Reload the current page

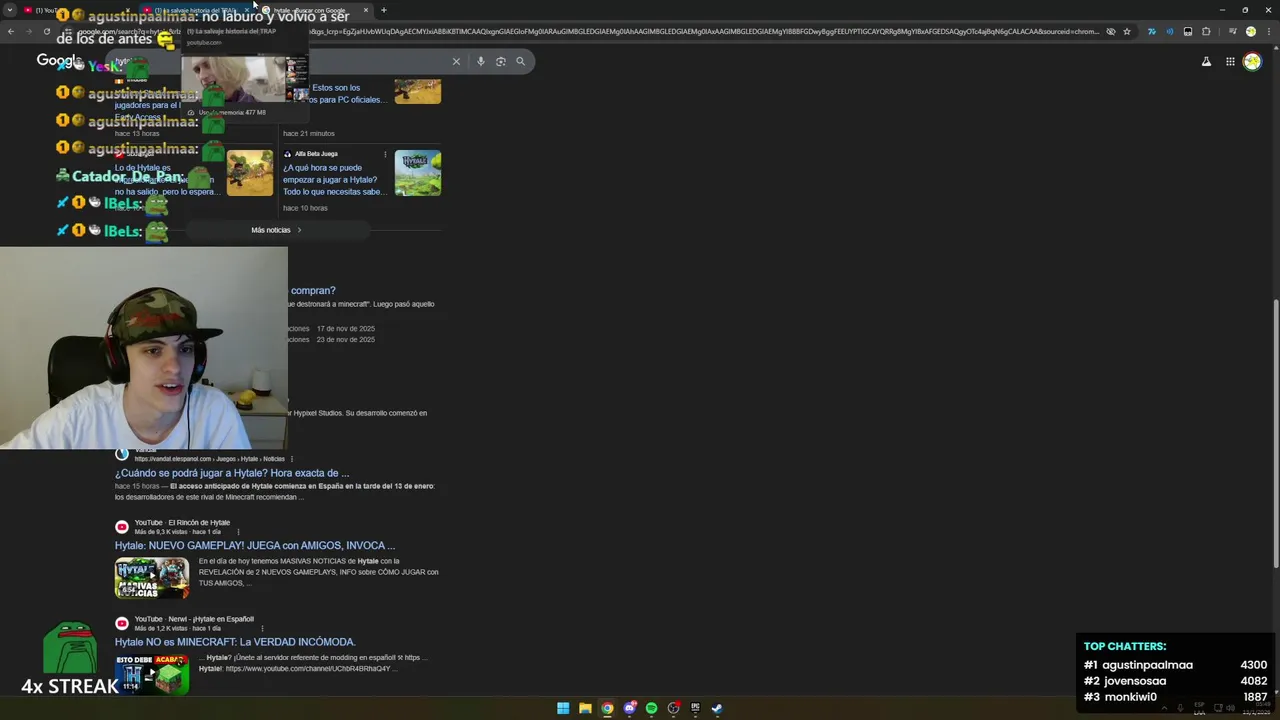tap(46, 31)
